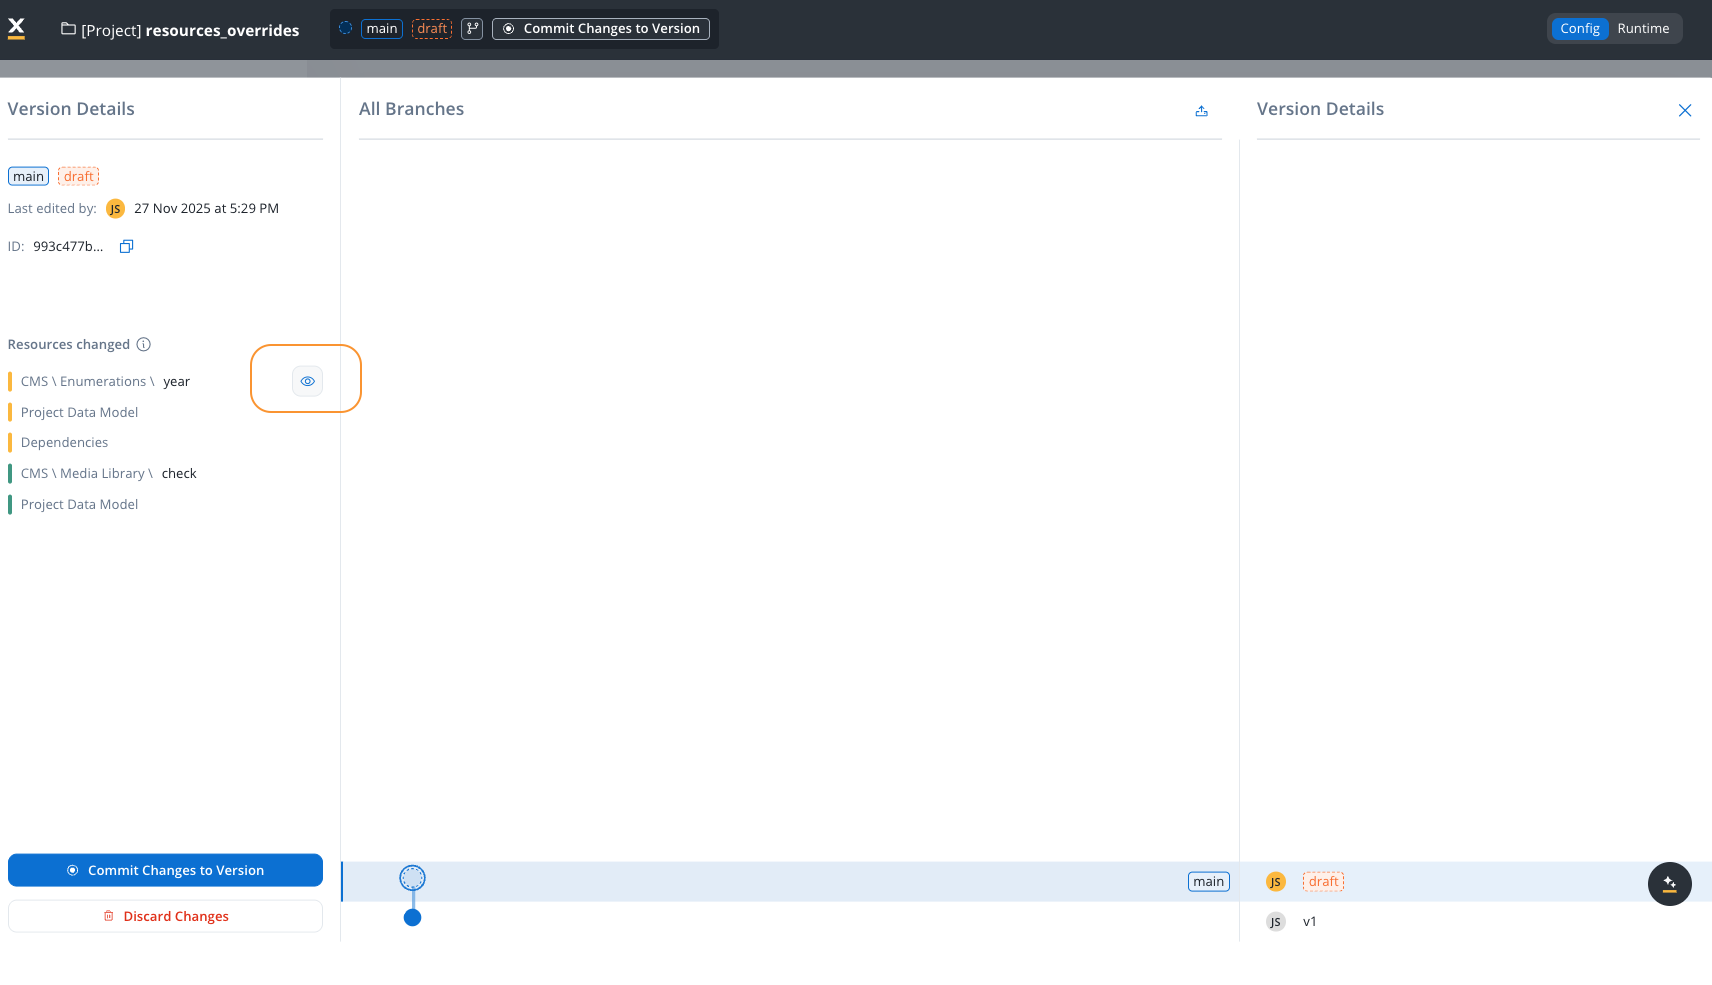1712x985 pixels.
Task: Click the Discard Changes button
Action: point(165,915)
